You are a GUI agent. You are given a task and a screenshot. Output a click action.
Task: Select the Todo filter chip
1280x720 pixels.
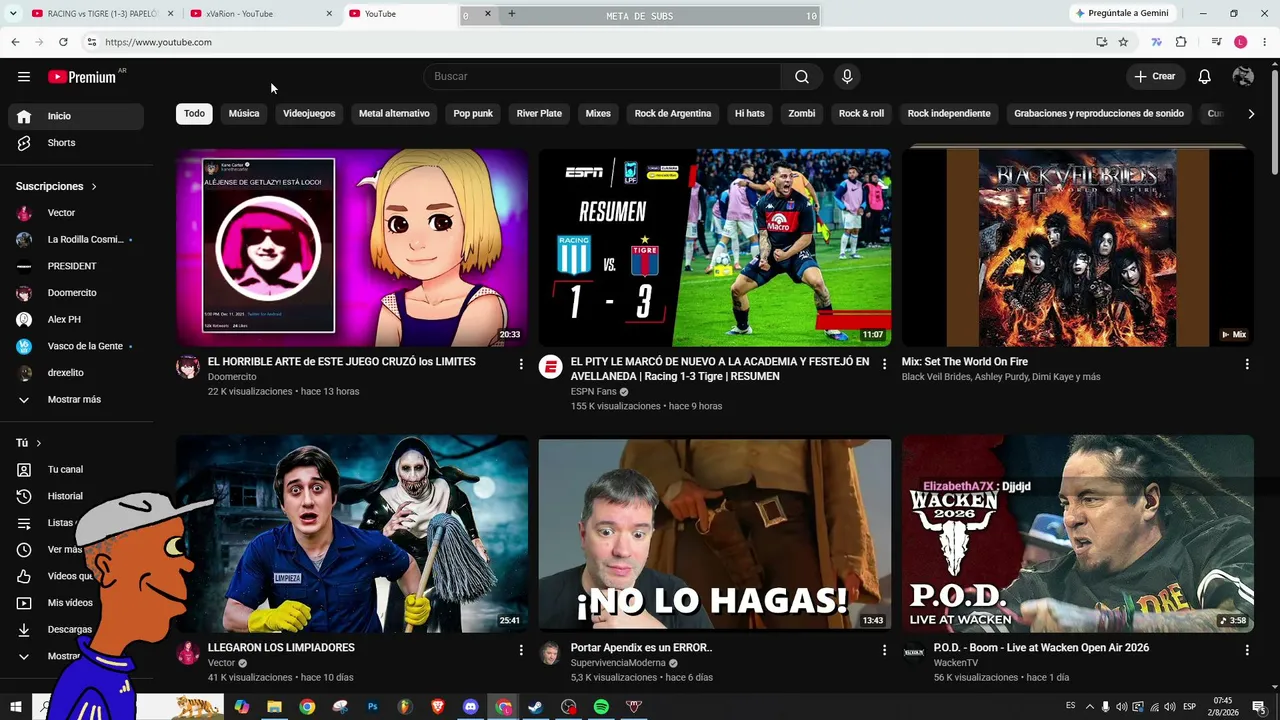coord(195,114)
